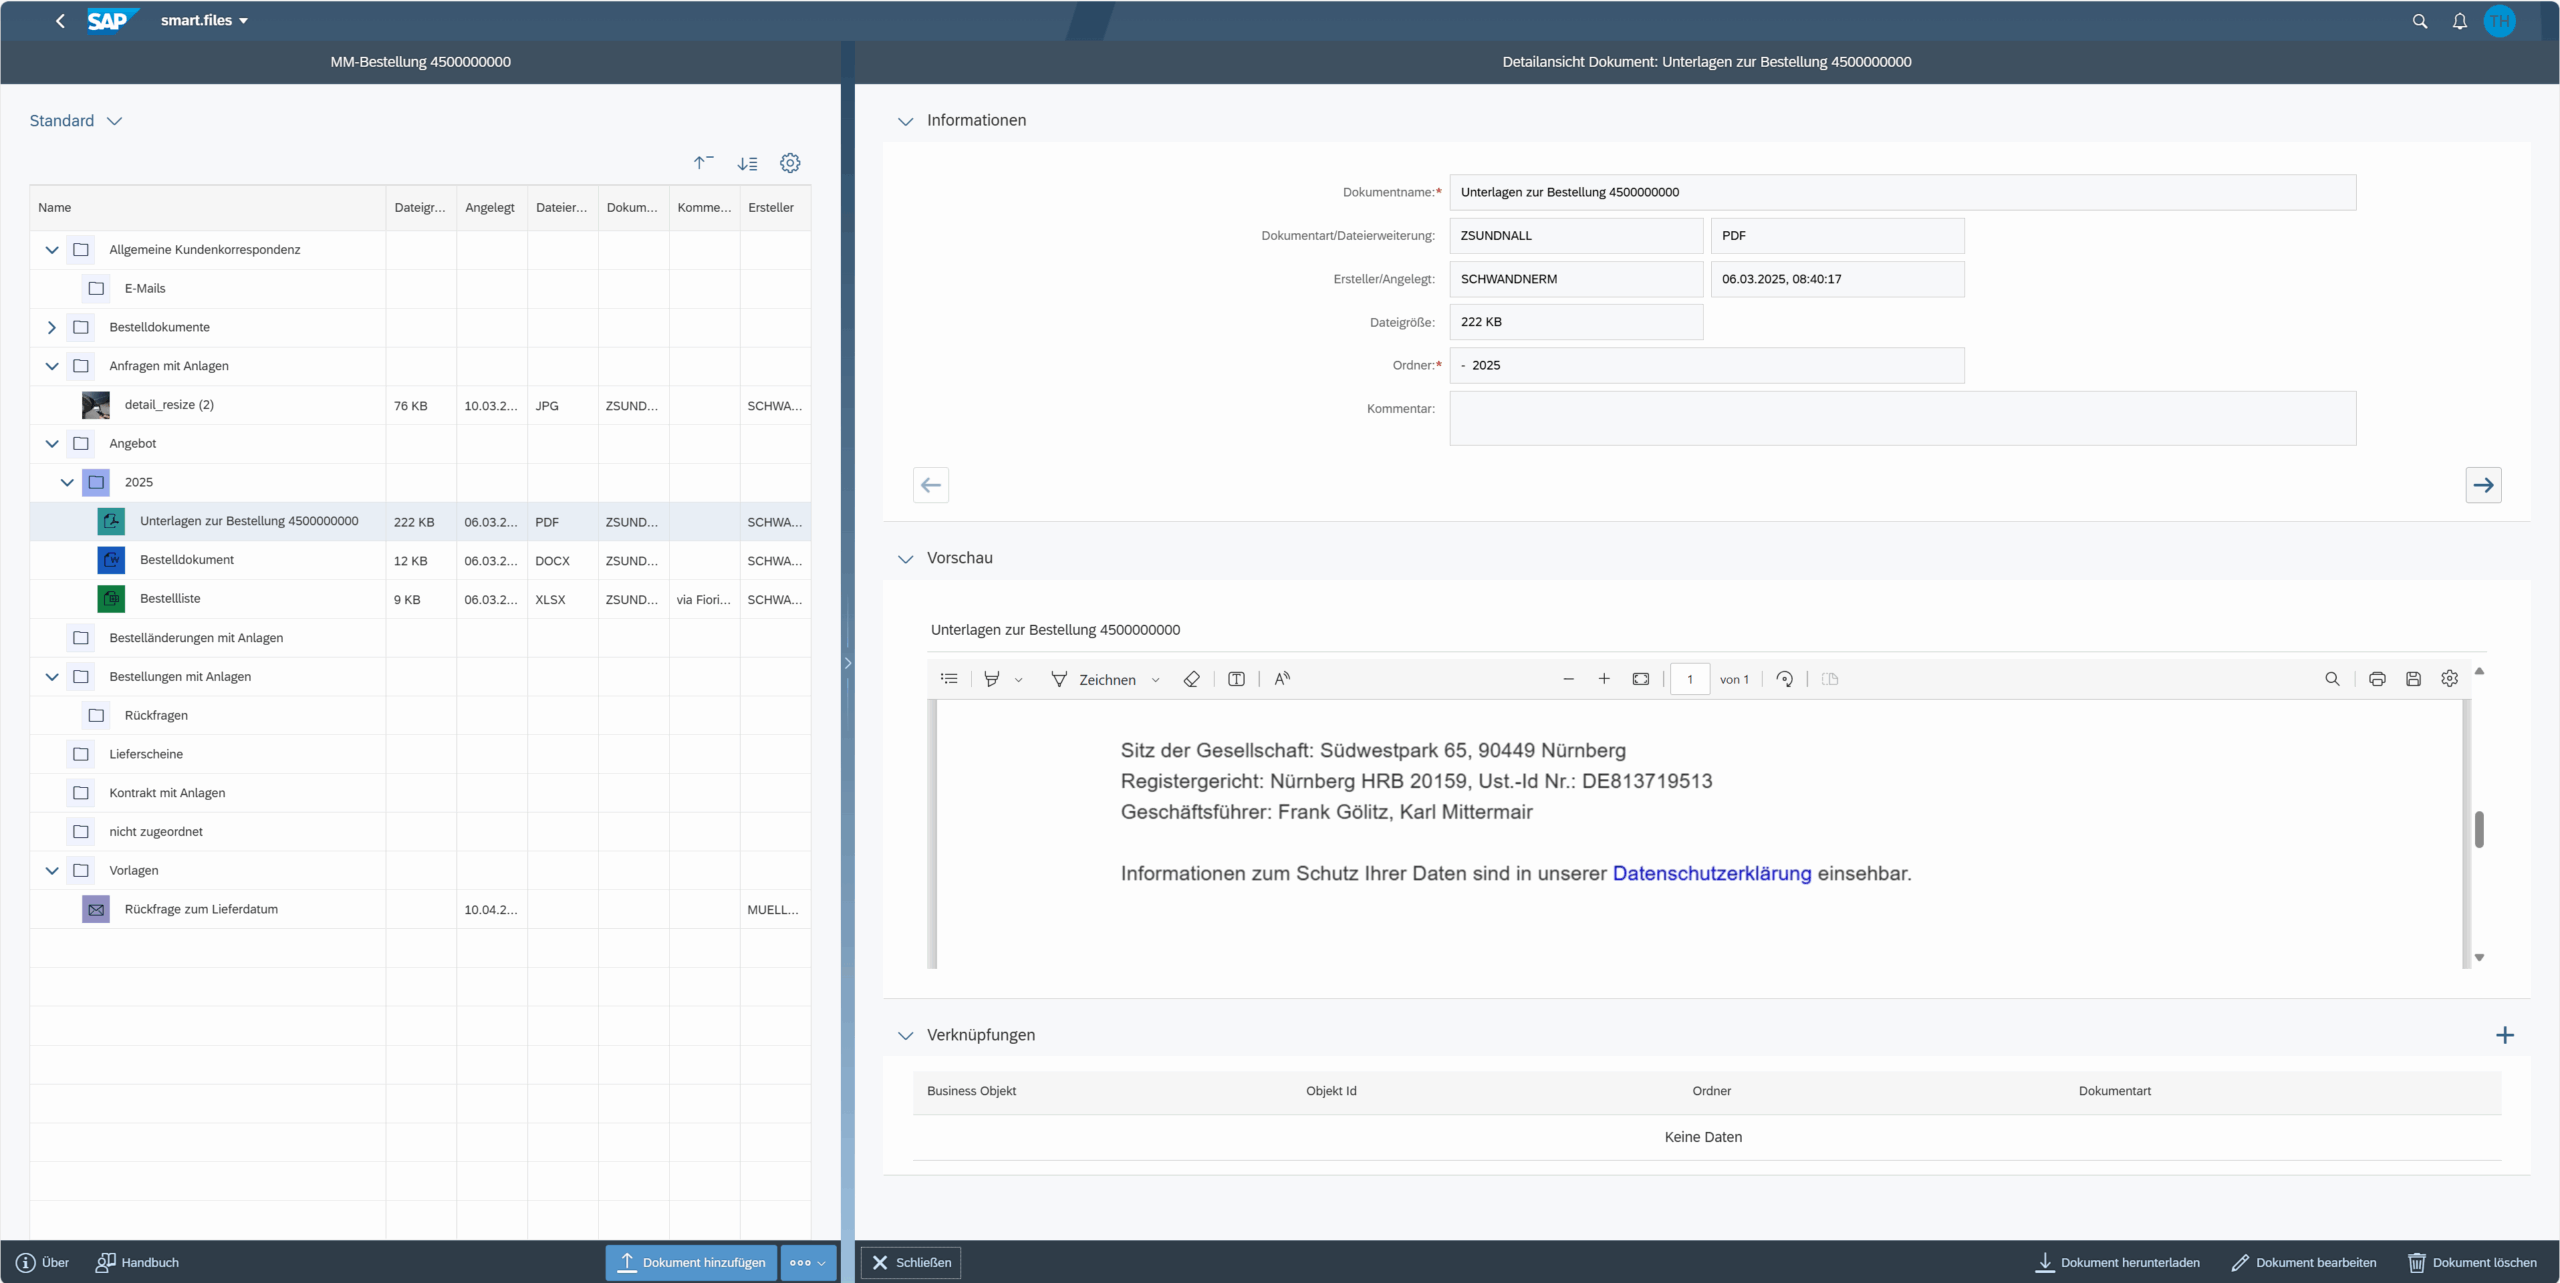Save the PDF from the viewer toolbar
The width and height of the screenshot is (2560, 1283).
coord(2413,679)
